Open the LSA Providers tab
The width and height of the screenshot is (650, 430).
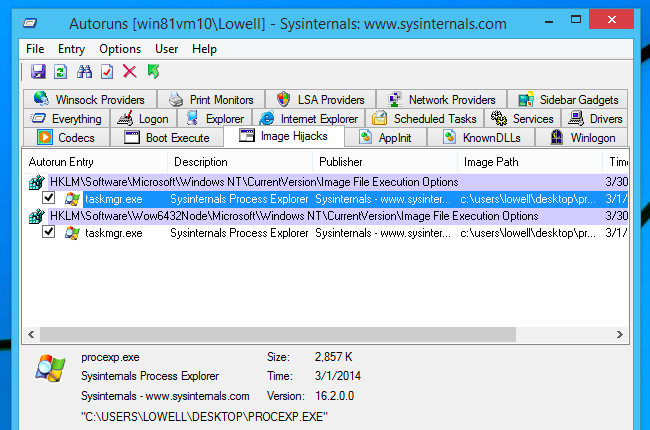click(x=320, y=100)
